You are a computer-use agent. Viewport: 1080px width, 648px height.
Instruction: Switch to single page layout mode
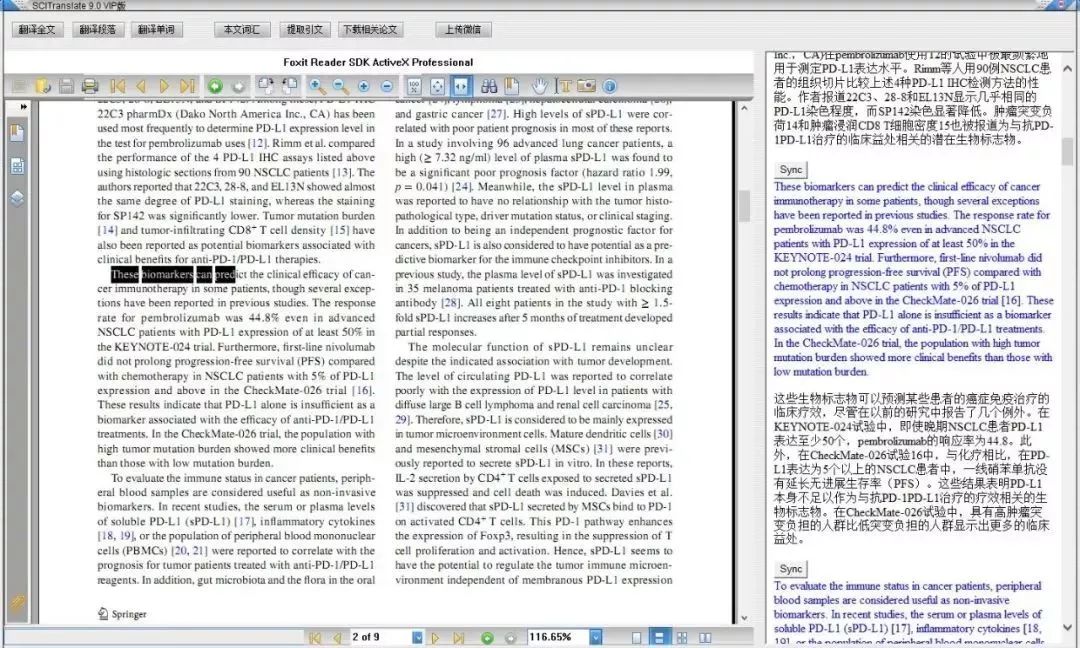[x=636, y=638]
